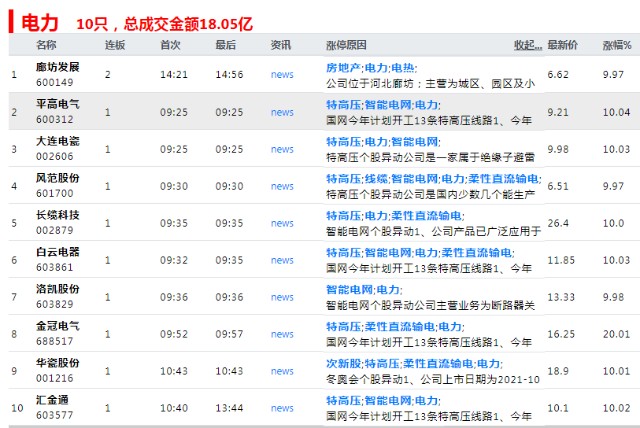Click stock code 002606
The image size is (640, 428).
coord(55,156)
